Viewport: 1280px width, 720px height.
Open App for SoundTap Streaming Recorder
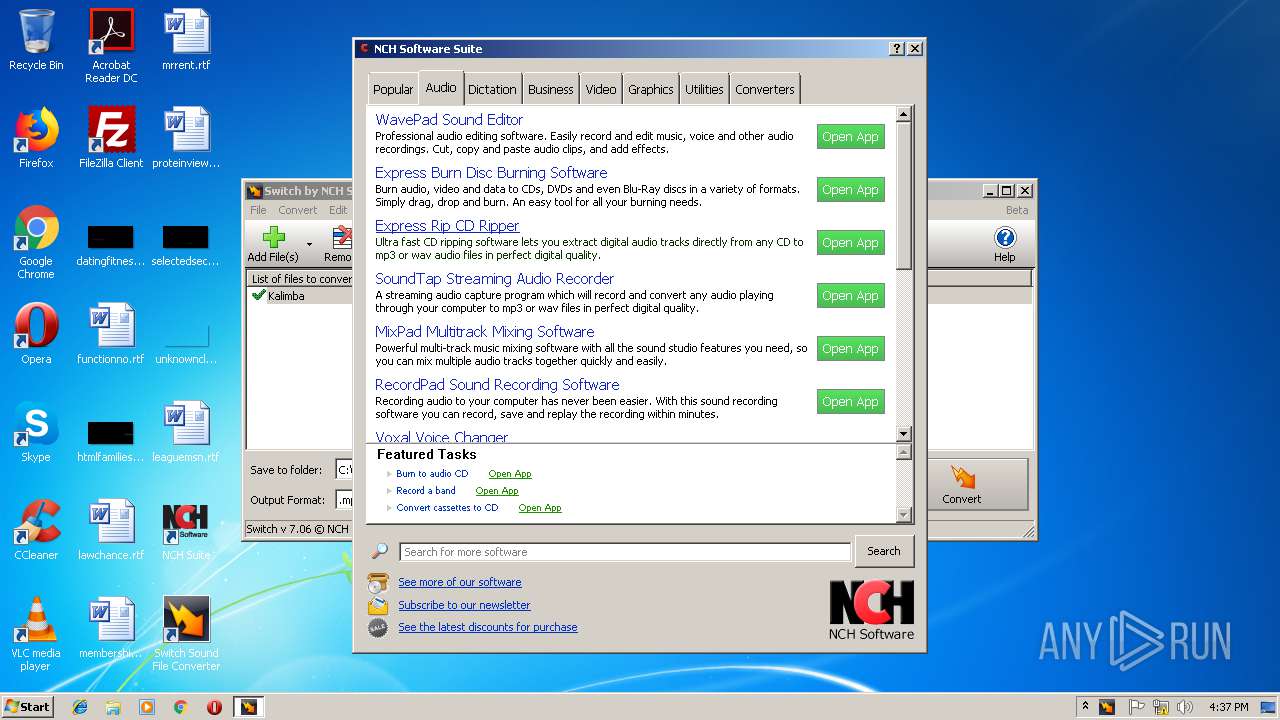click(851, 296)
